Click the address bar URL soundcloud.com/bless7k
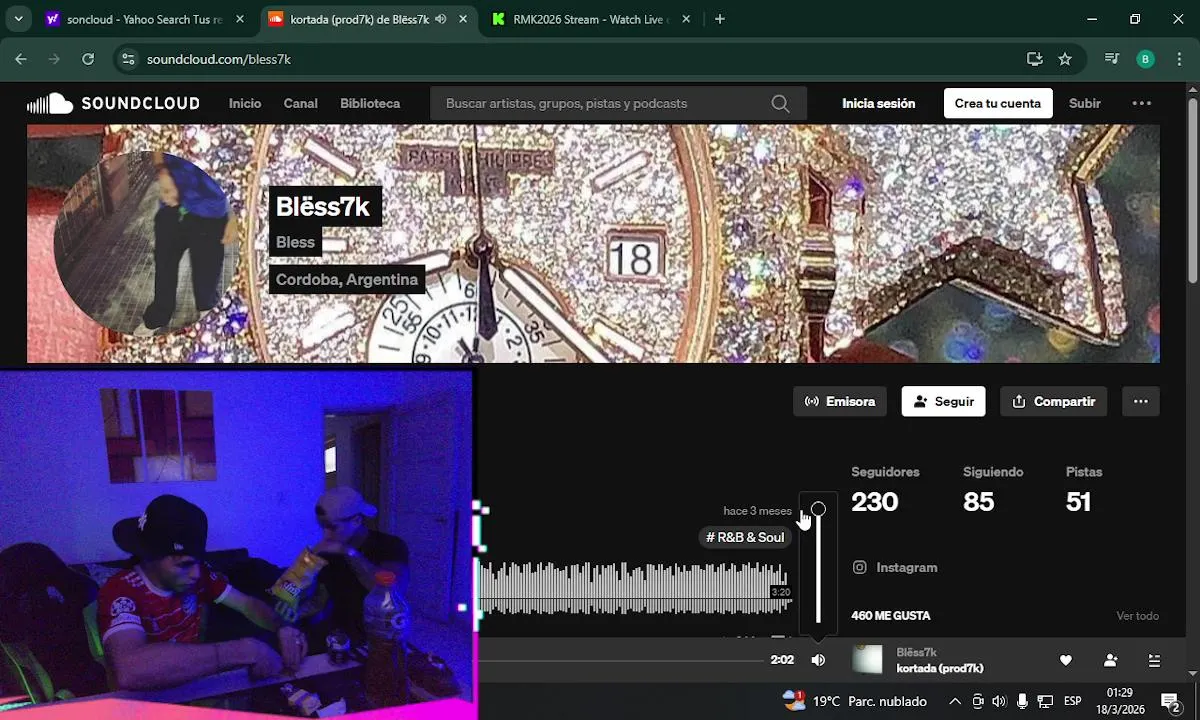 [x=219, y=59]
